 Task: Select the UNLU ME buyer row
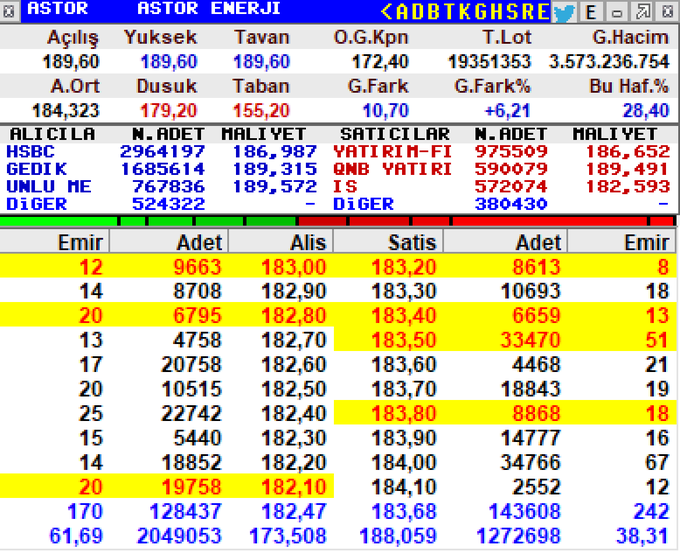pos(161,187)
